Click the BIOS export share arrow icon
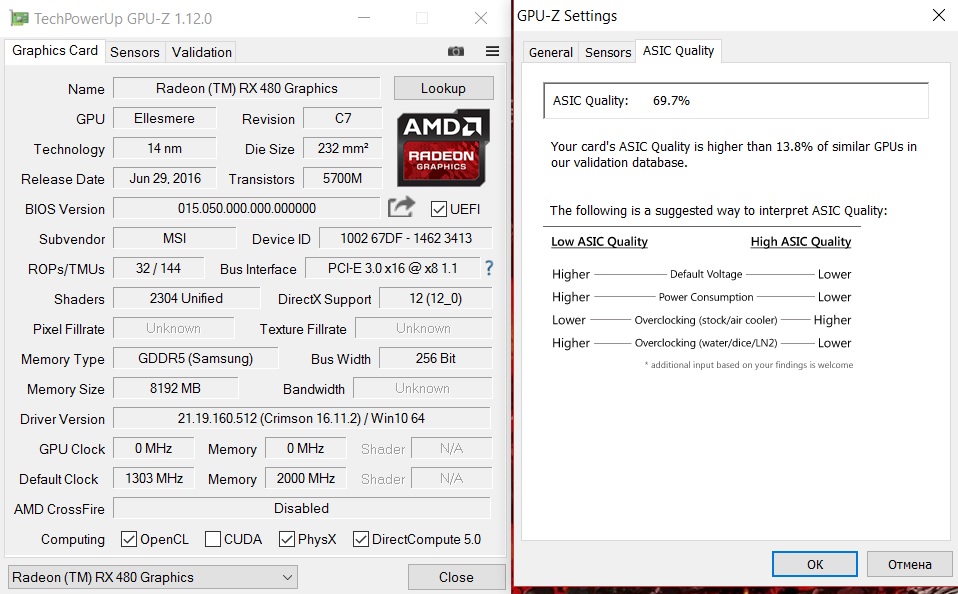This screenshot has width=958, height=594. tap(401, 208)
